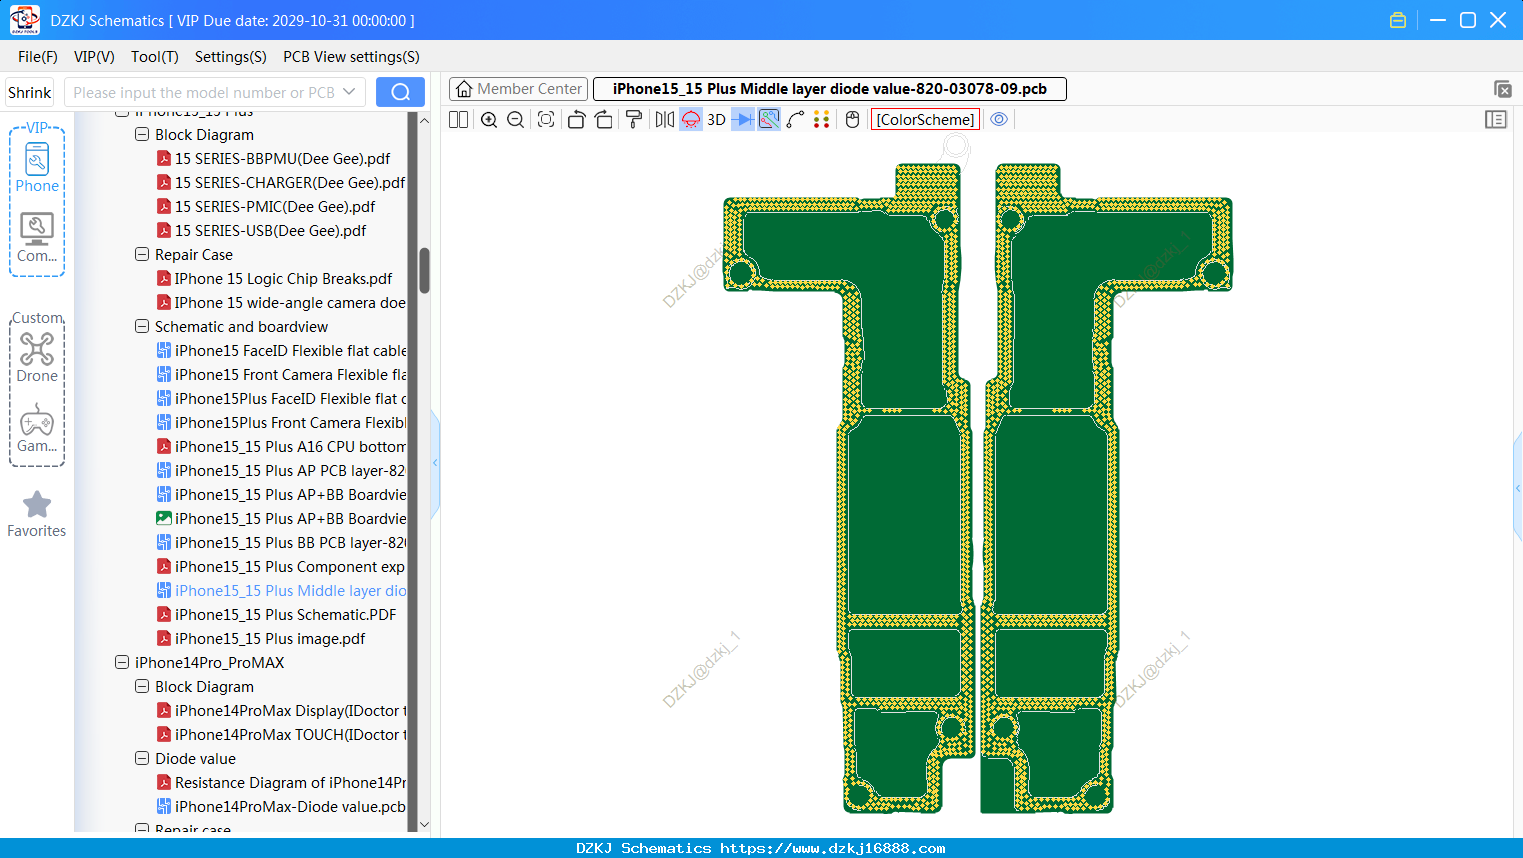
Task: Open iPhone15_15 Plus image.pdf
Action: pyautogui.click(x=261, y=638)
